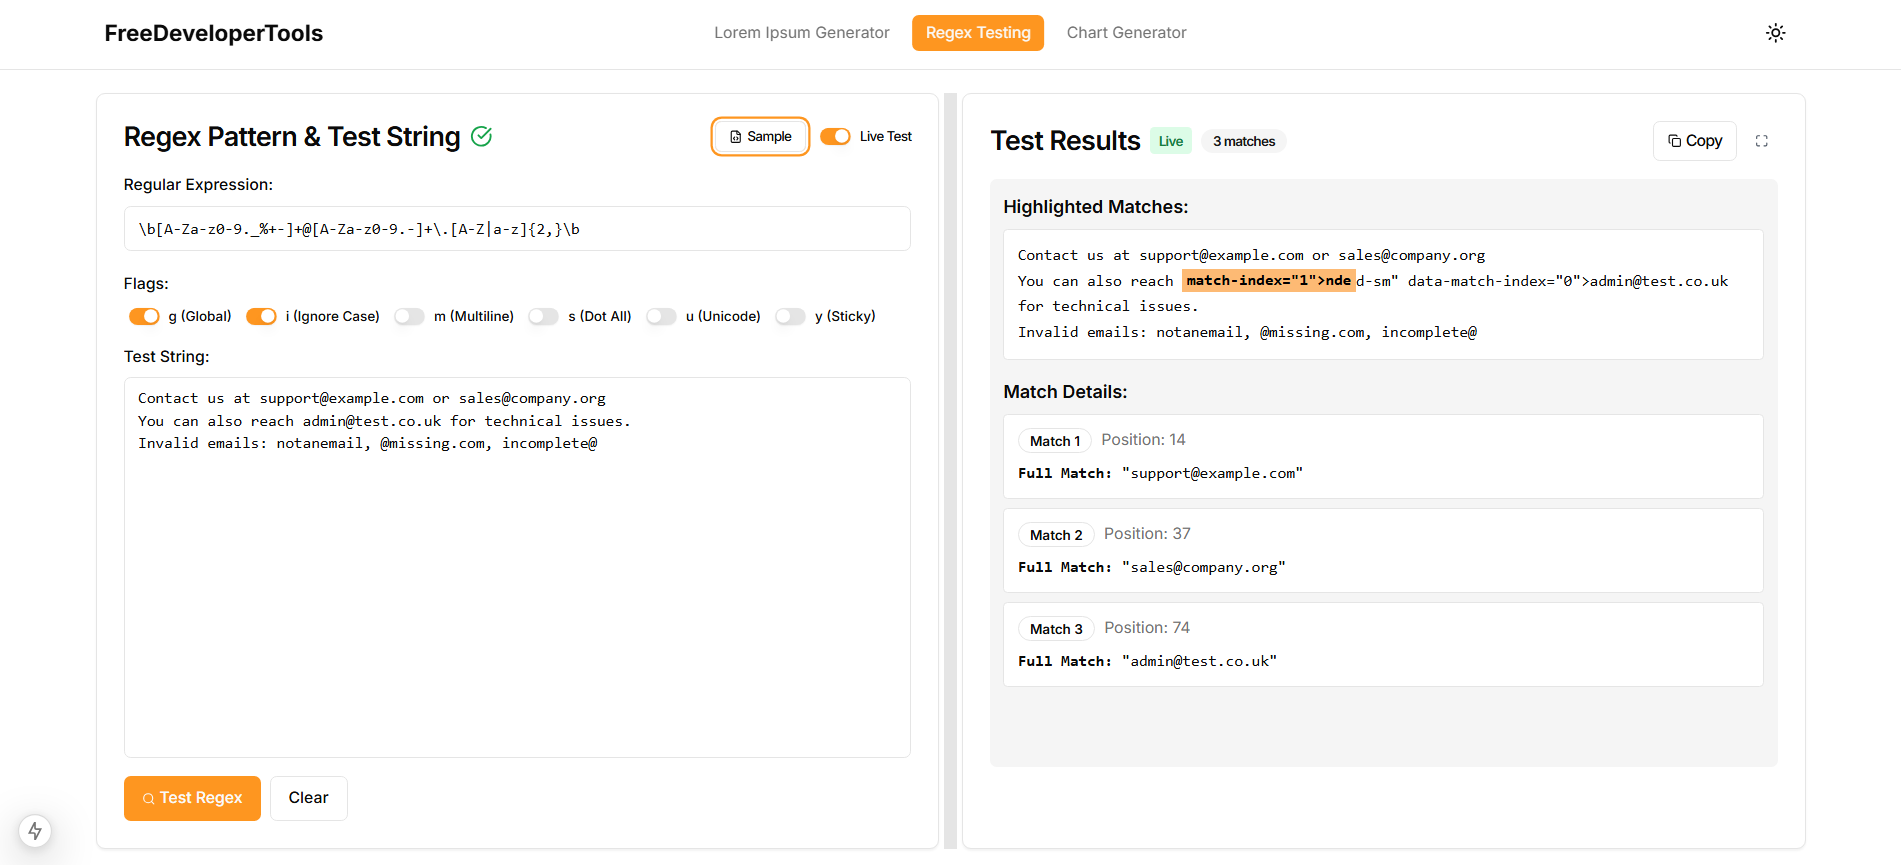
Task: Open the Lorem Ipsum Generator tab
Action: point(801,33)
